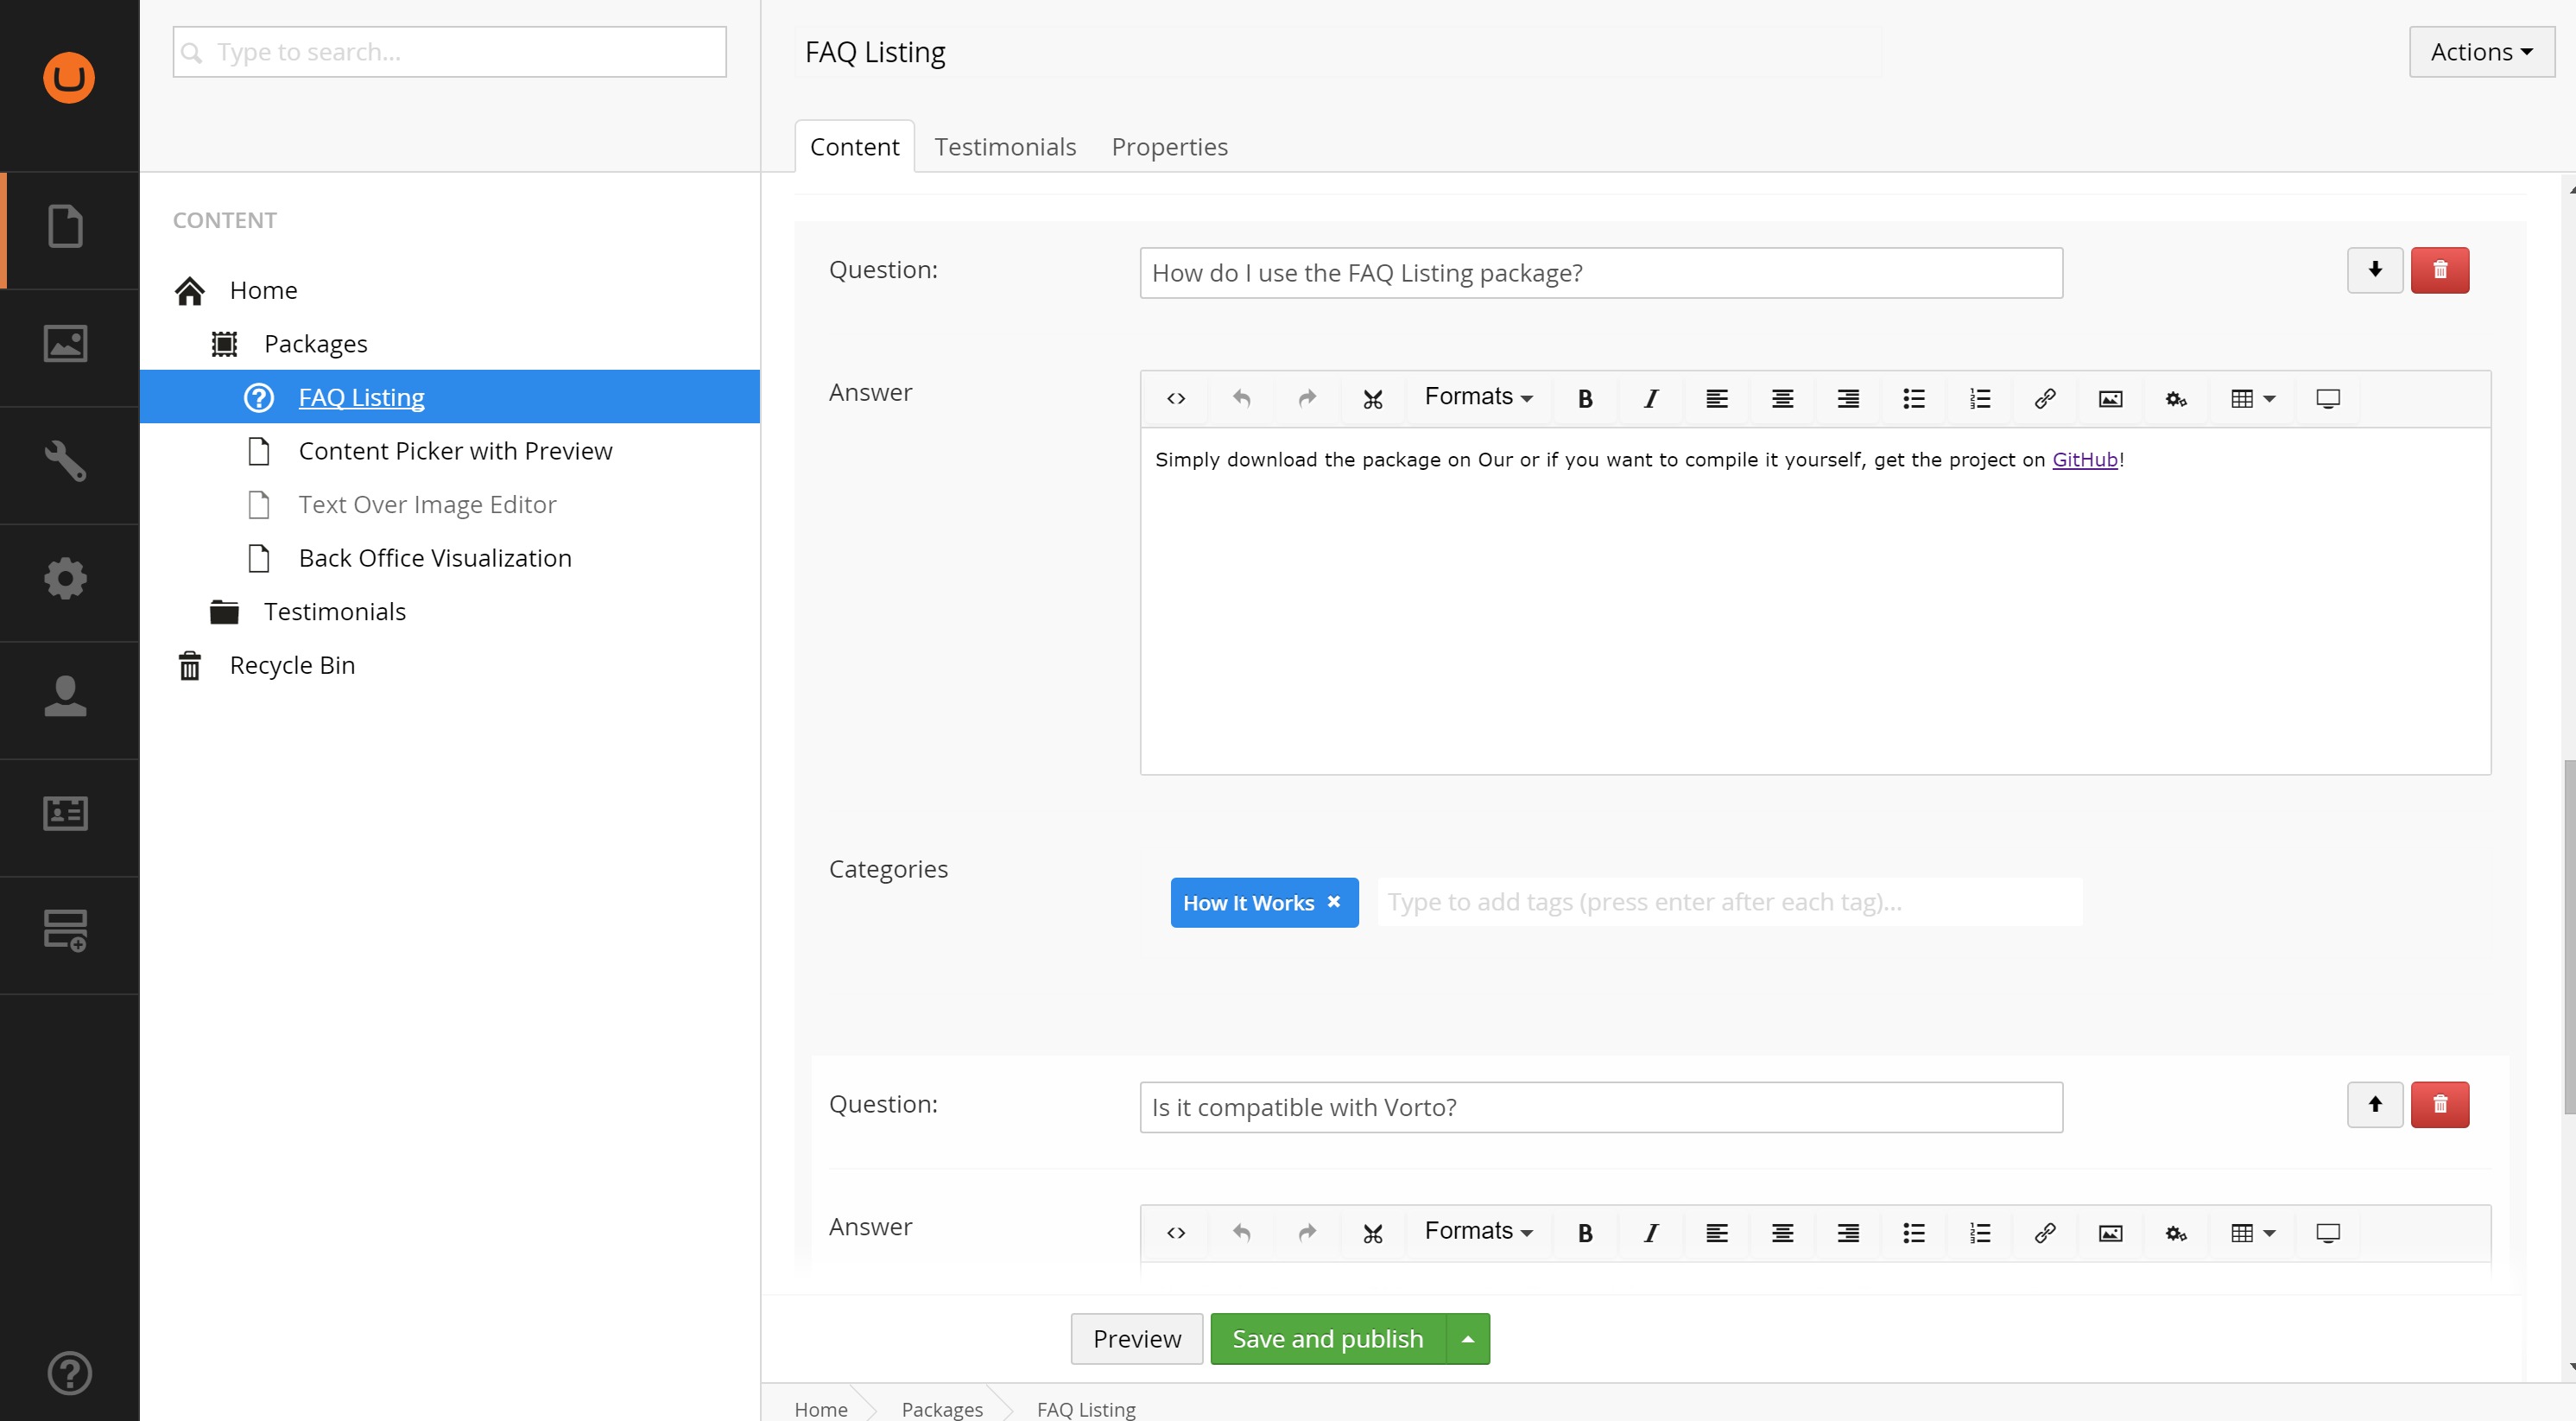Open the Users section in sidebar
The width and height of the screenshot is (2576, 1421).
pyautogui.click(x=66, y=696)
